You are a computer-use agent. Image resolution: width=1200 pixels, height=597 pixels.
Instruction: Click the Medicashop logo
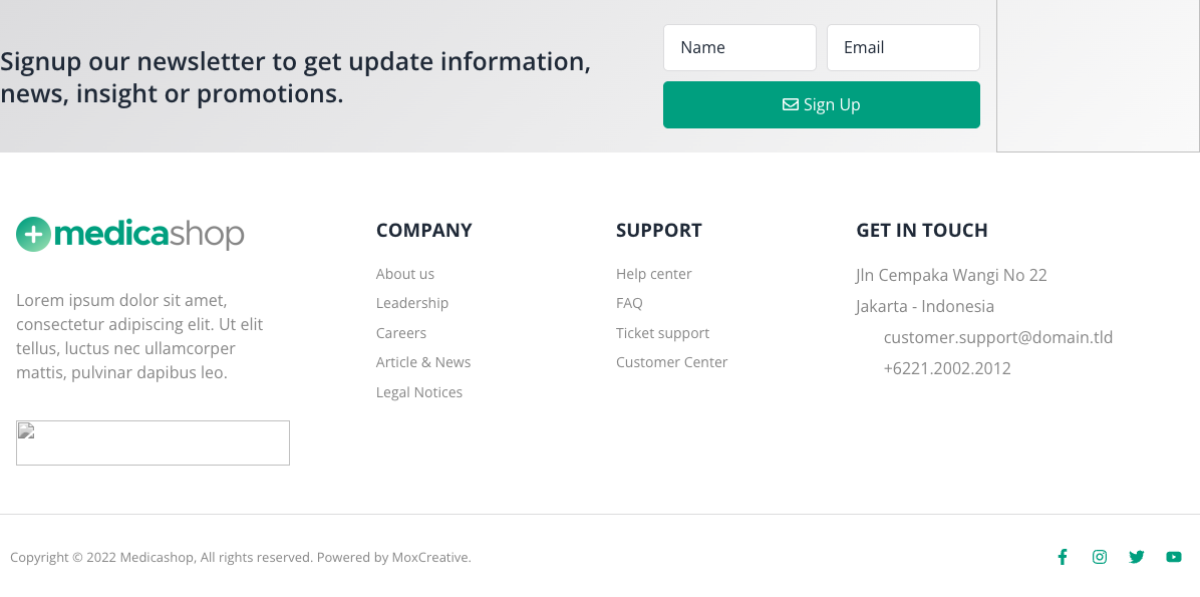point(130,234)
